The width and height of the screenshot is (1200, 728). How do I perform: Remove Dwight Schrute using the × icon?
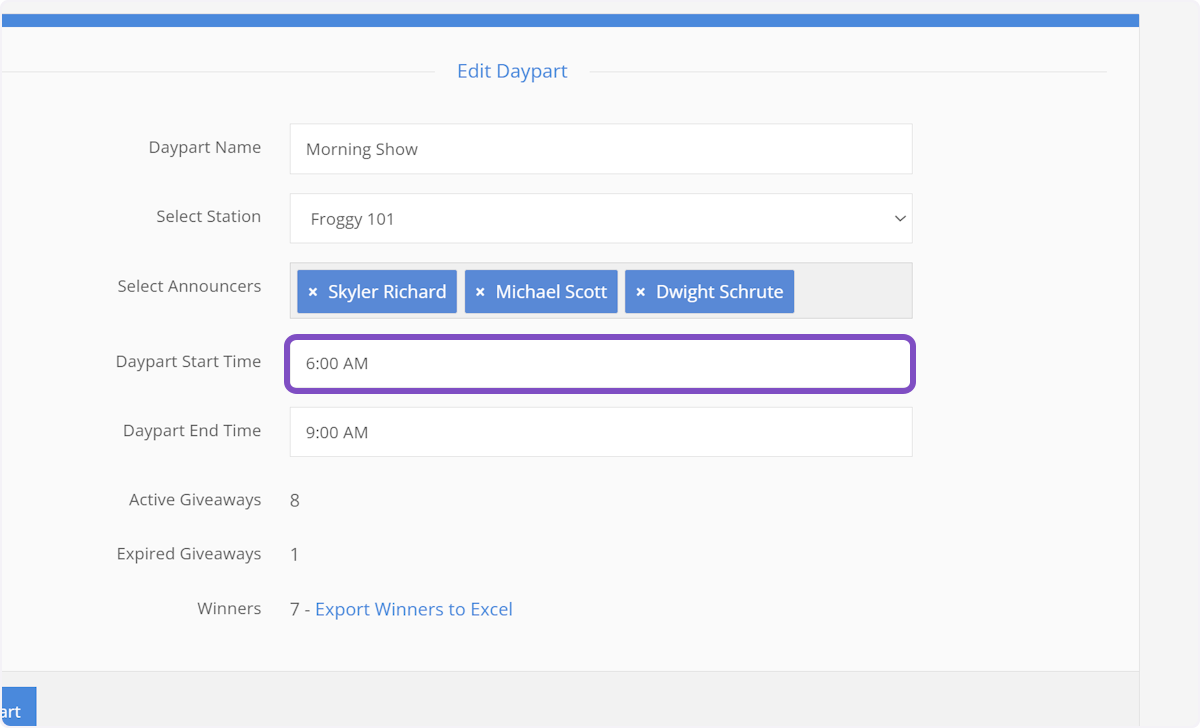coord(641,292)
